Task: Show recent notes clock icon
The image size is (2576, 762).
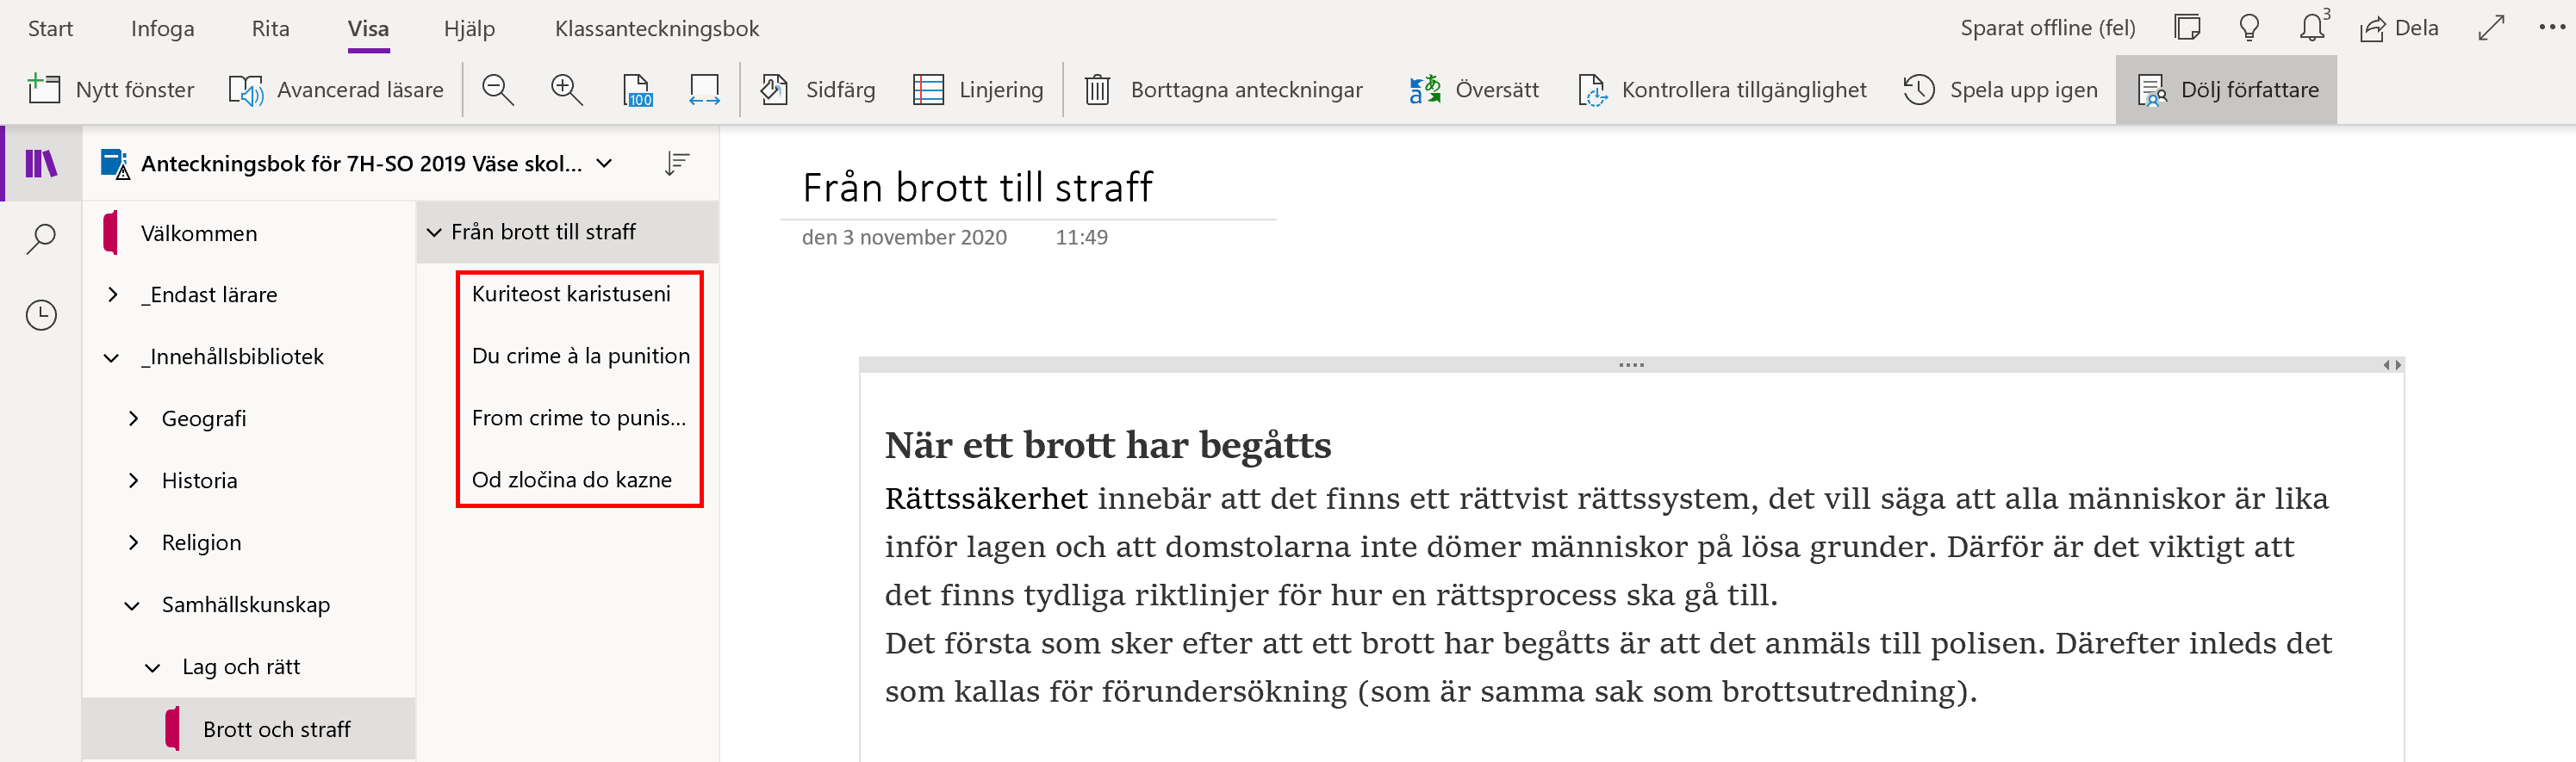Action: (x=41, y=315)
